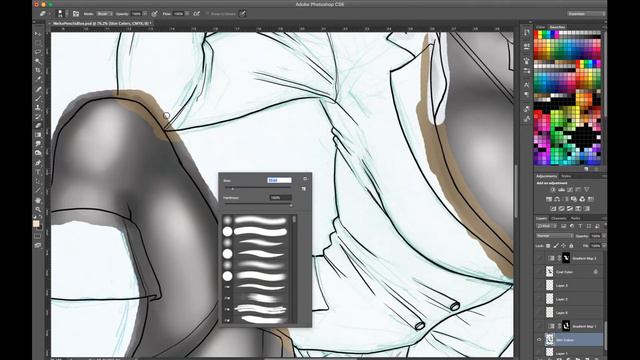640x360 pixels.
Task: Open the Essentials workspace dropdown
Action: coord(586,14)
